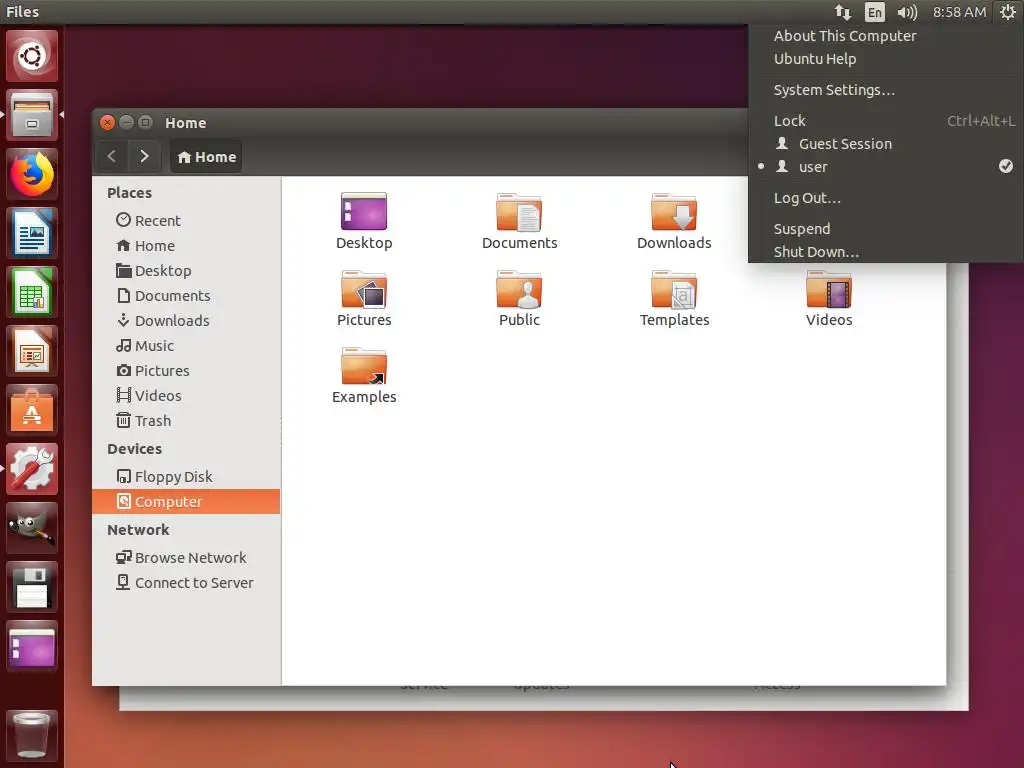Image resolution: width=1024 pixels, height=768 pixels.
Task: Select Music in Places sidebar
Action: pos(186,345)
